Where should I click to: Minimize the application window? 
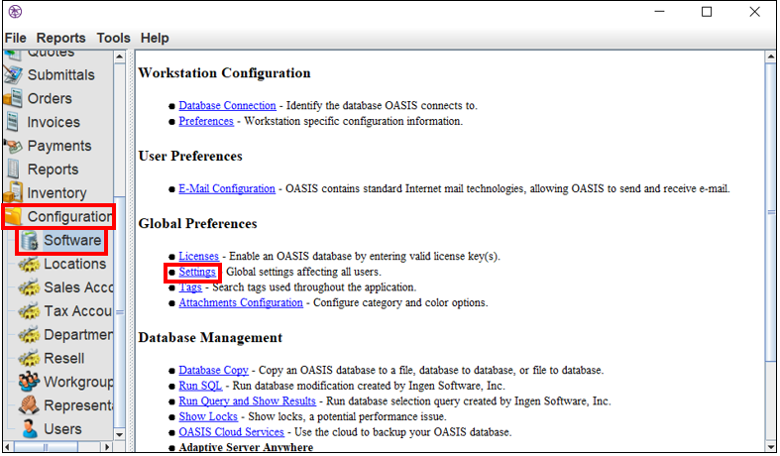pos(660,12)
